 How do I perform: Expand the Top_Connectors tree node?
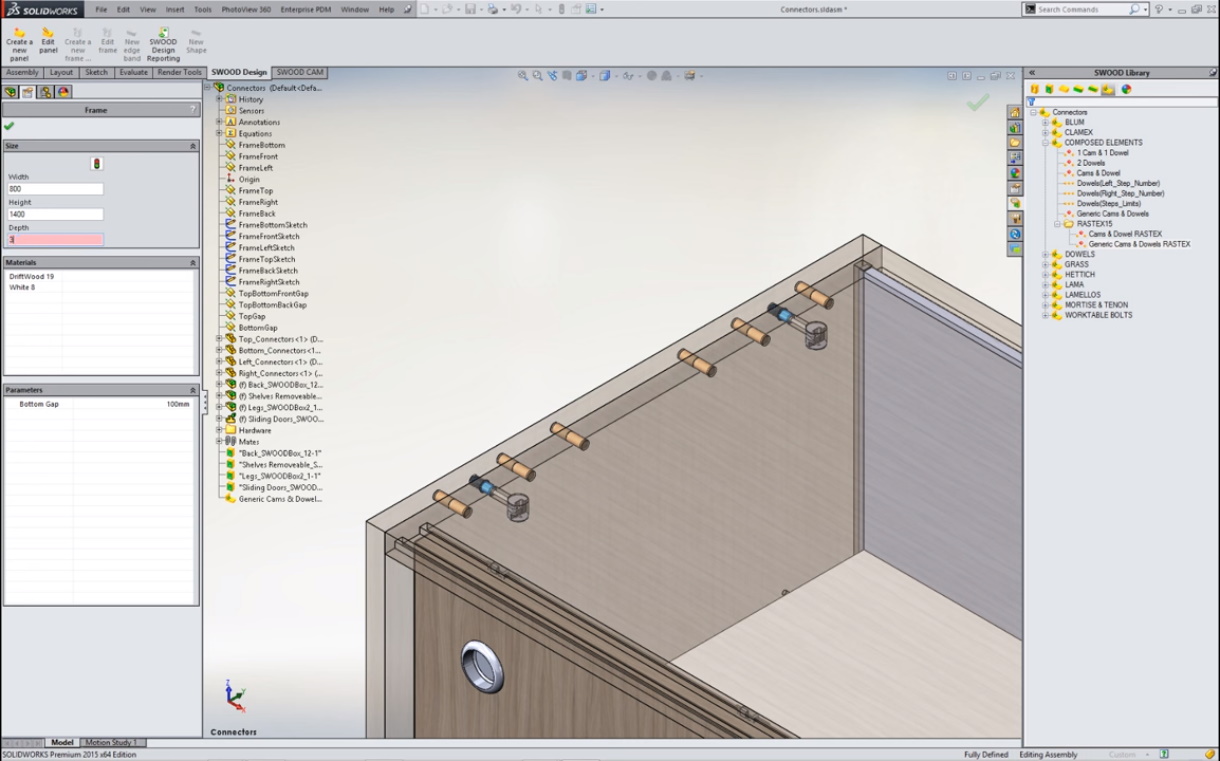(x=219, y=339)
